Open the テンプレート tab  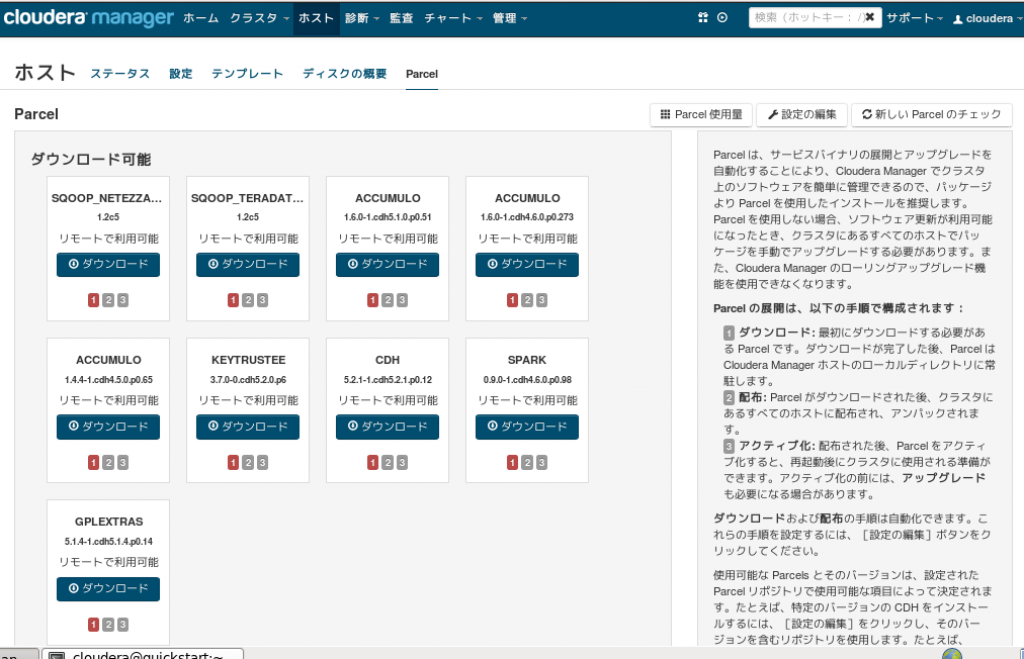tap(248, 74)
